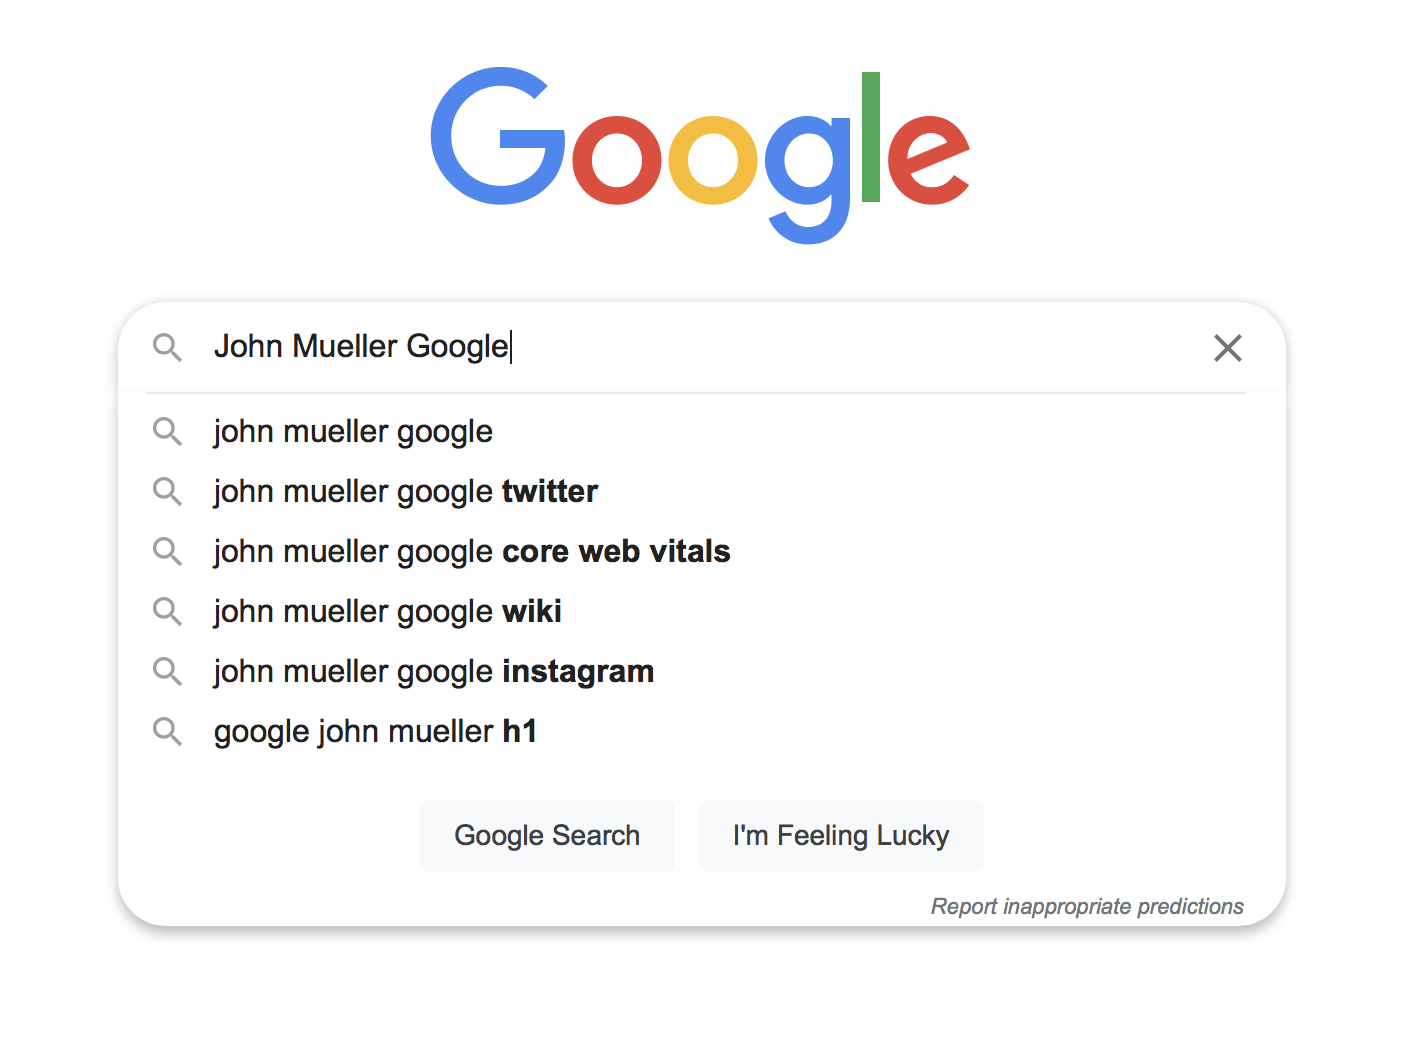
Task: Select 'john mueller google instagram' suggestion
Action: click(x=433, y=672)
